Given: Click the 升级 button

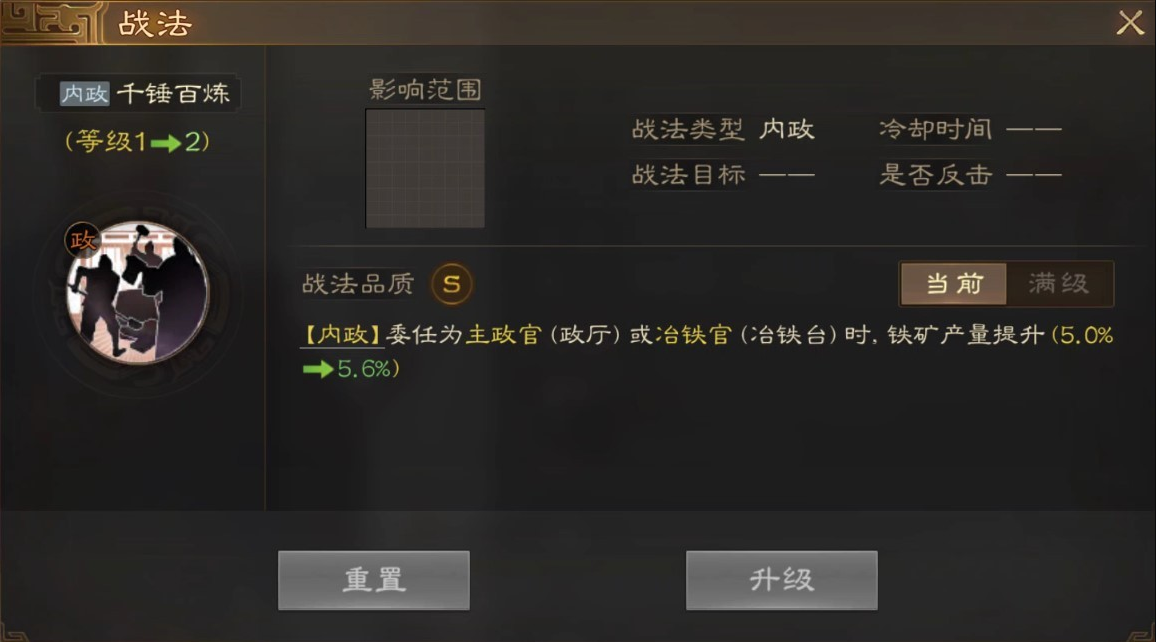Looking at the screenshot, I should pos(781,580).
